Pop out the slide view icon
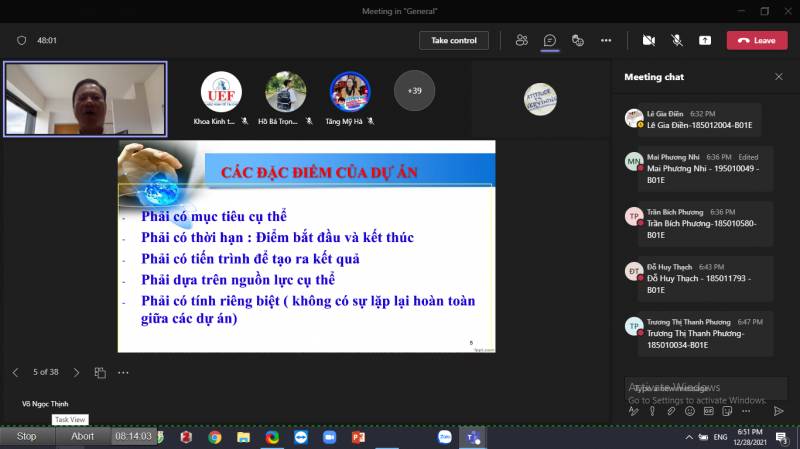Viewport: 800px width, 449px height. 100,373
